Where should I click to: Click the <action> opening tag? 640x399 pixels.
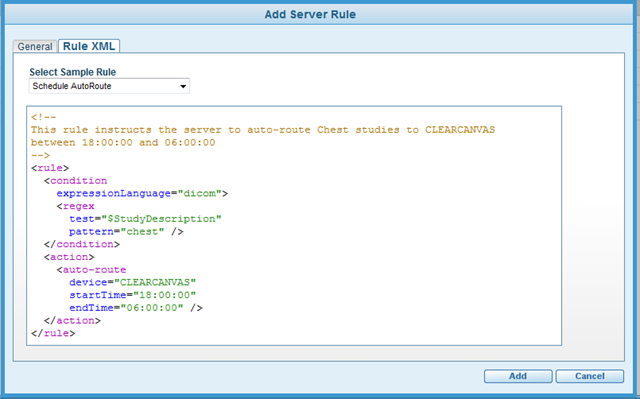tap(69, 257)
